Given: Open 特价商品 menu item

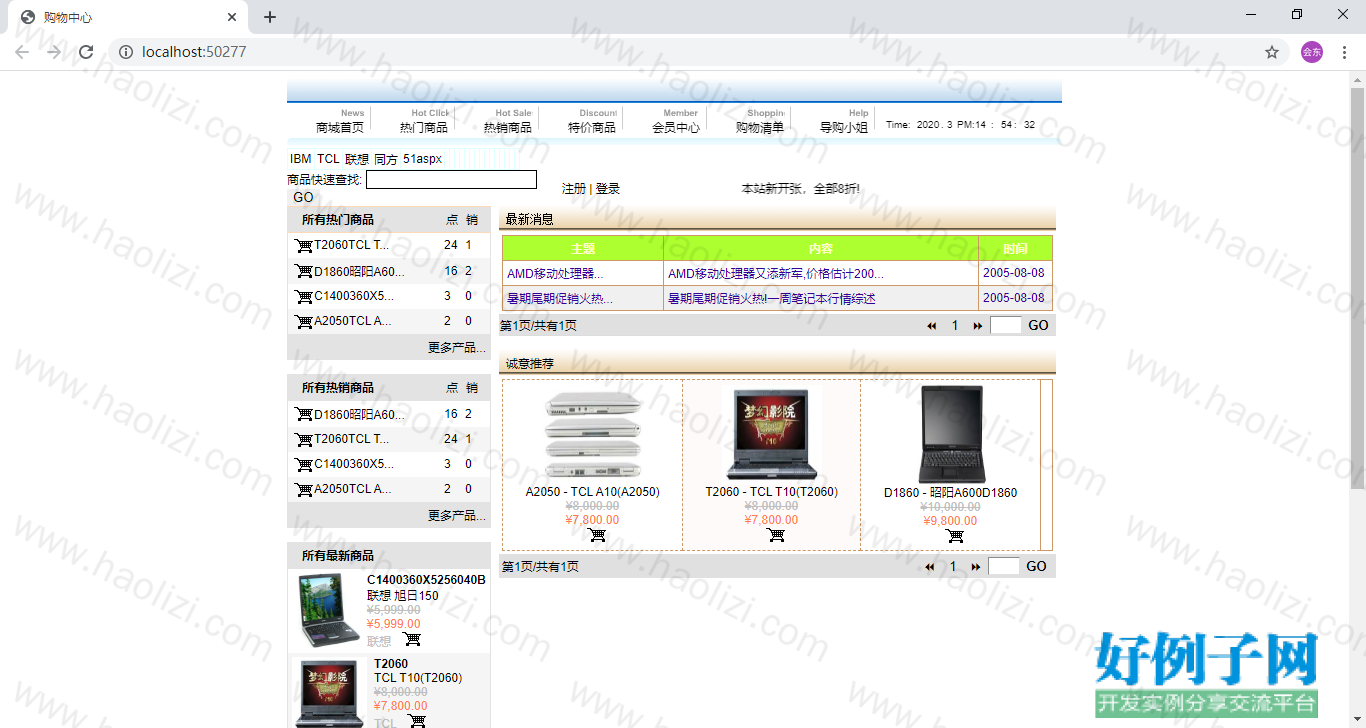Looking at the screenshot, I should [592, 127].
